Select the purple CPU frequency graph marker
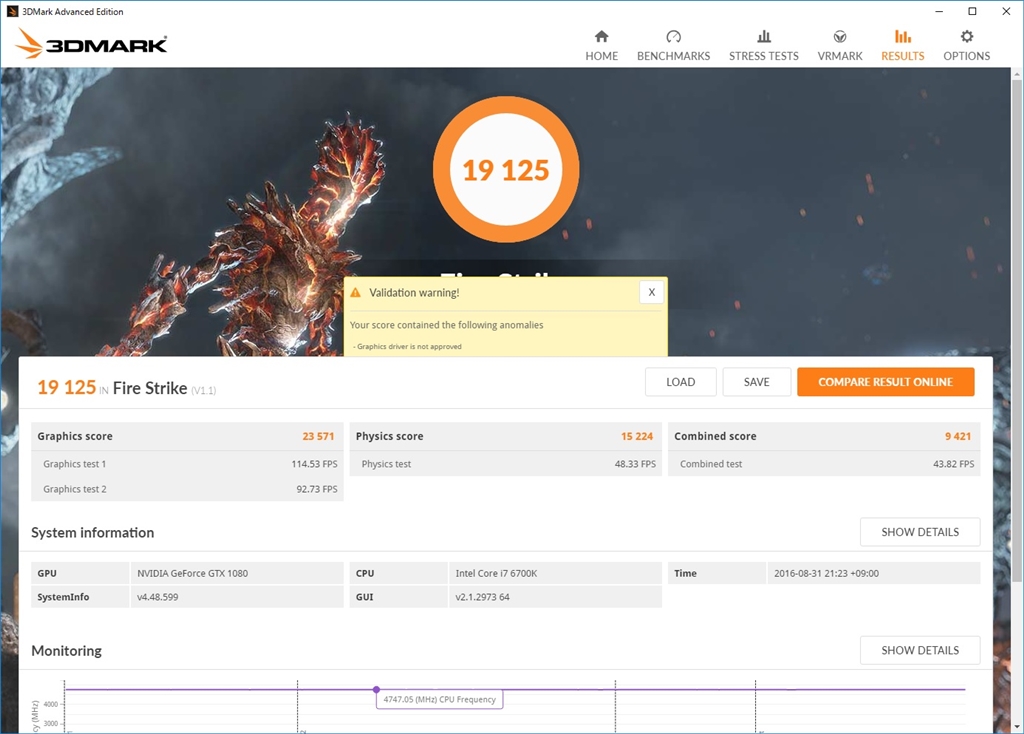This screenshot has height=734, width=1024. click(x=376, y=690)
